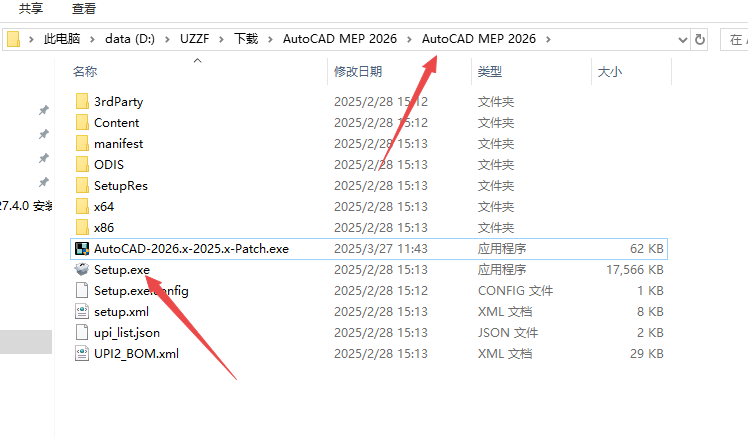The image size is (748, 437).
Task: Click the third pinned quick-access pin icon
Action: click(43, 158)
